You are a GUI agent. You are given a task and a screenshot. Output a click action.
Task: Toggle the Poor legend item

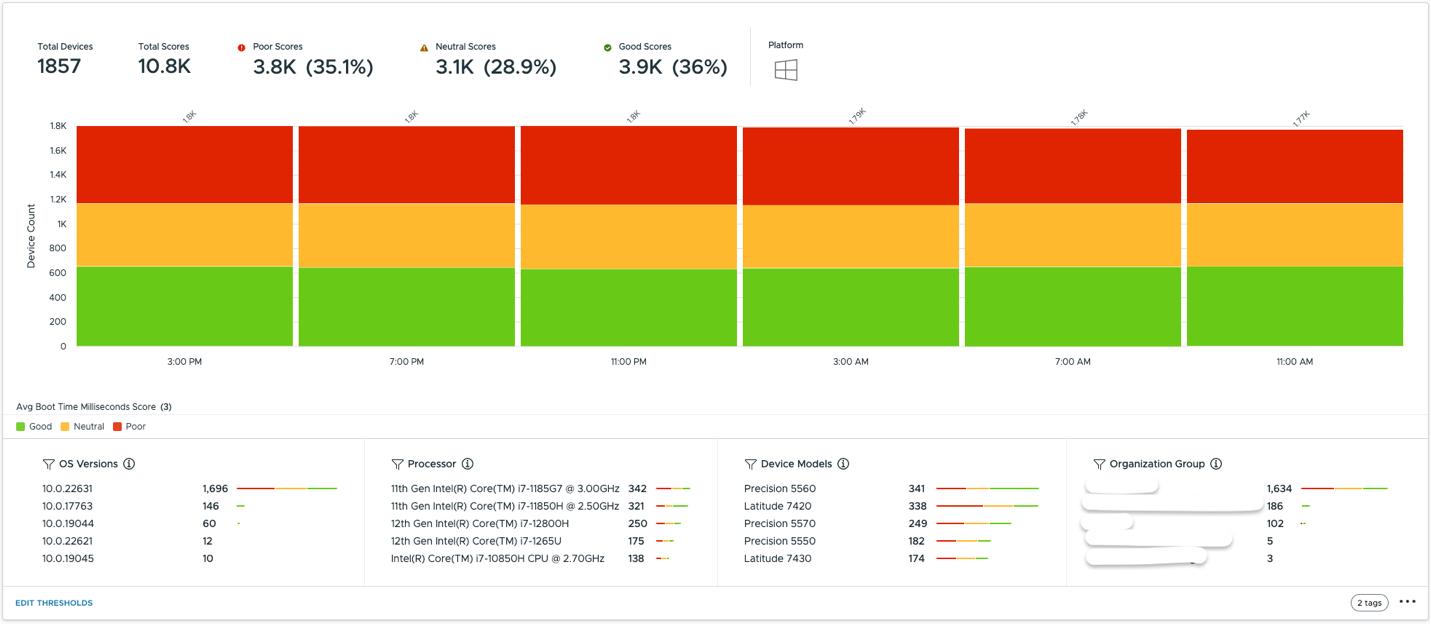coord(126,426)
